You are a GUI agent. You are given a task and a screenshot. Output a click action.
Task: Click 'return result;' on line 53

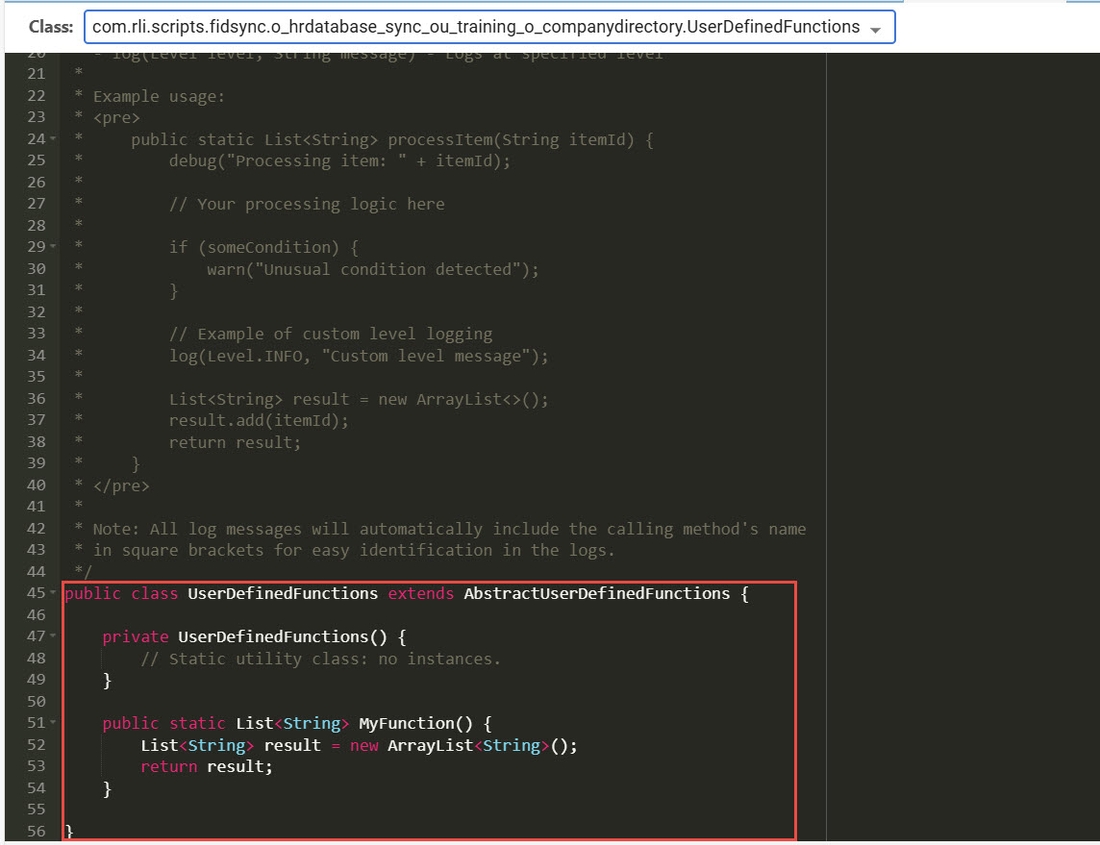(x=206, y=766)
